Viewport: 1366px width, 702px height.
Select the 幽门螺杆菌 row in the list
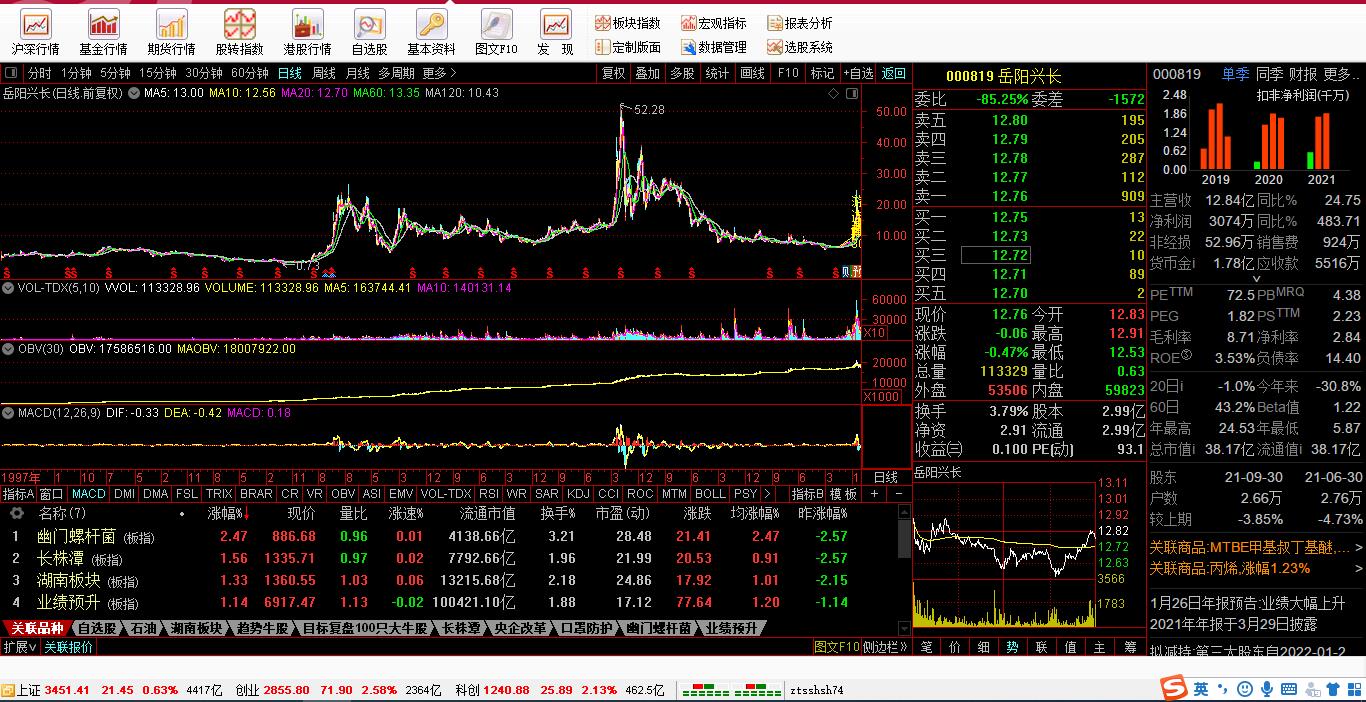click(75, 537)
